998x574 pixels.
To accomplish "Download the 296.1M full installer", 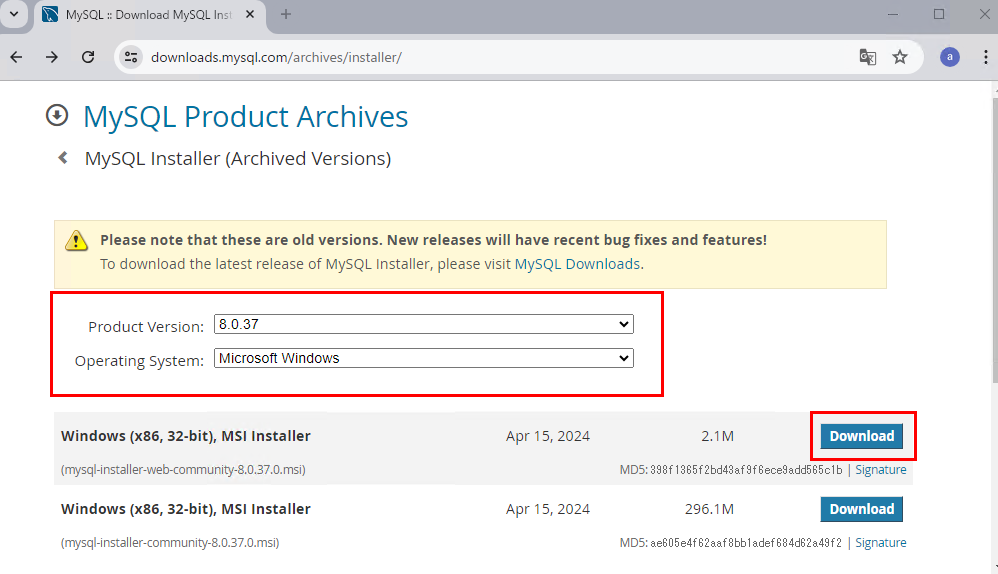I will [861, 509].
